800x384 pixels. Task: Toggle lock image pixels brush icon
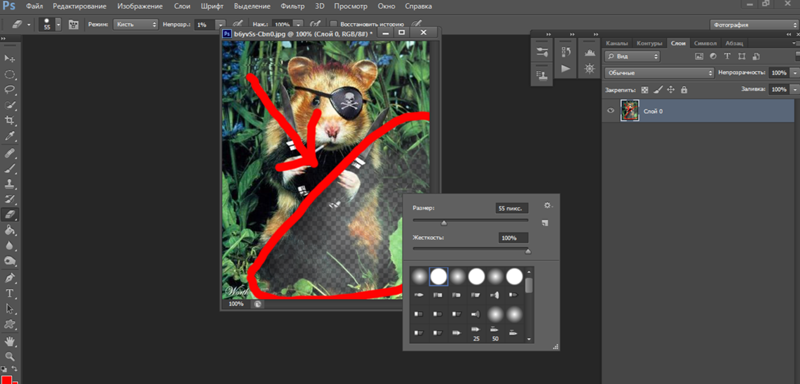pyautogui.click(x=658, y=89)
